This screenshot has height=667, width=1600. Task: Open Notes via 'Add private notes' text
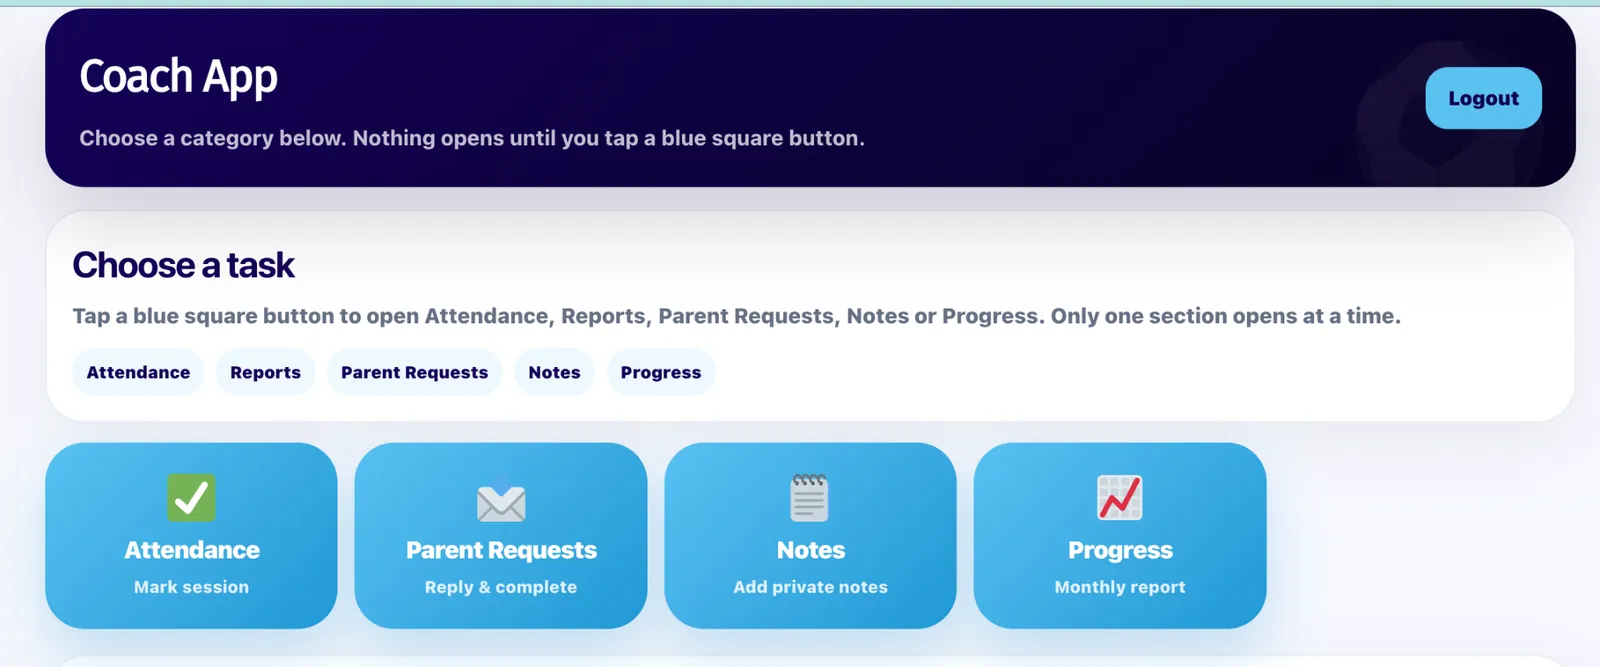pyautogui.click(x=810, y=587)
